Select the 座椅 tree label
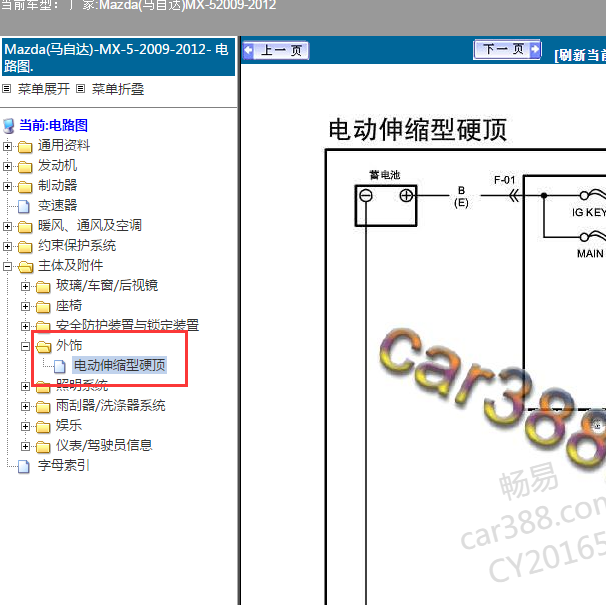The height and width of the screenshot is (605, 606). click(x=69, y=306)
